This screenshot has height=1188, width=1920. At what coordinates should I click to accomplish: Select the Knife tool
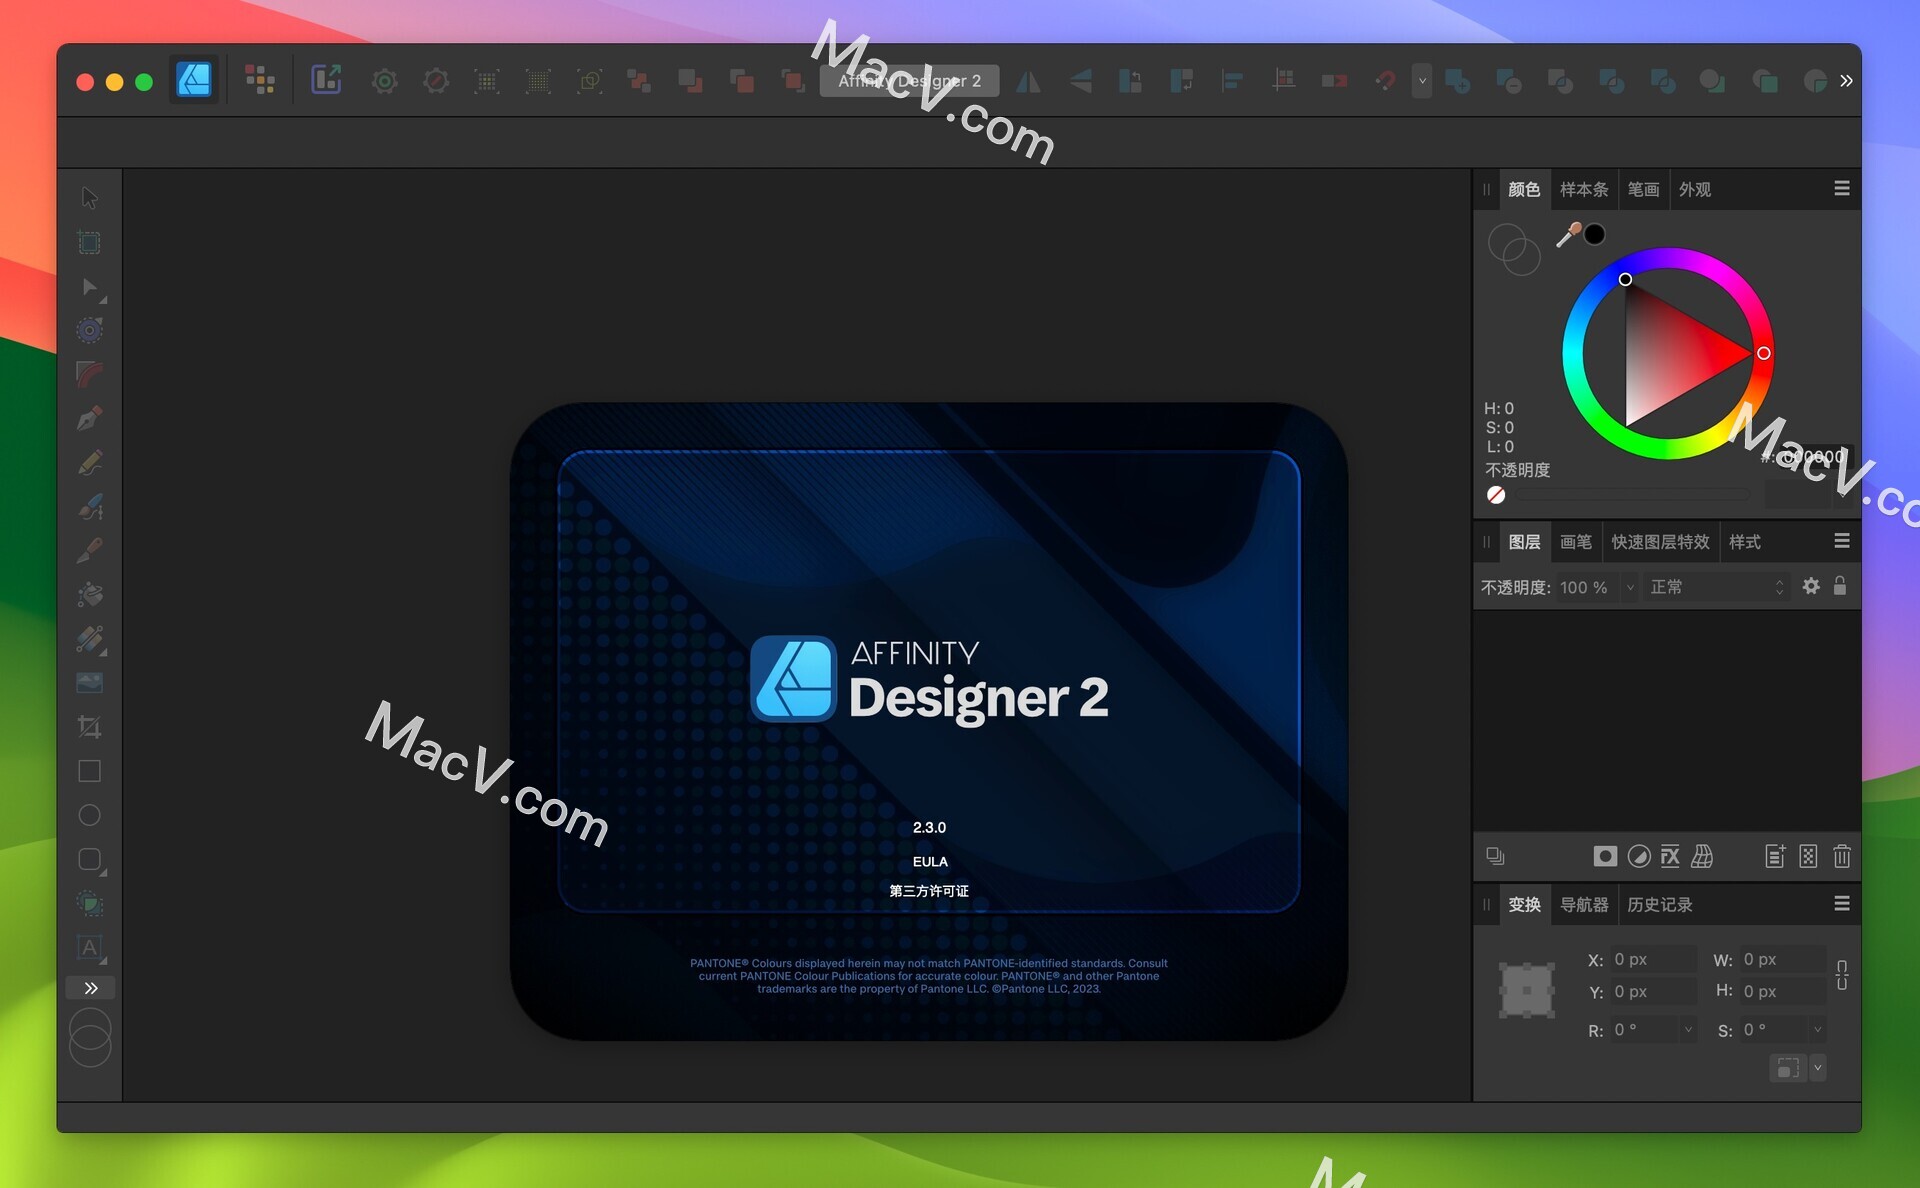(x=90, y=550)
